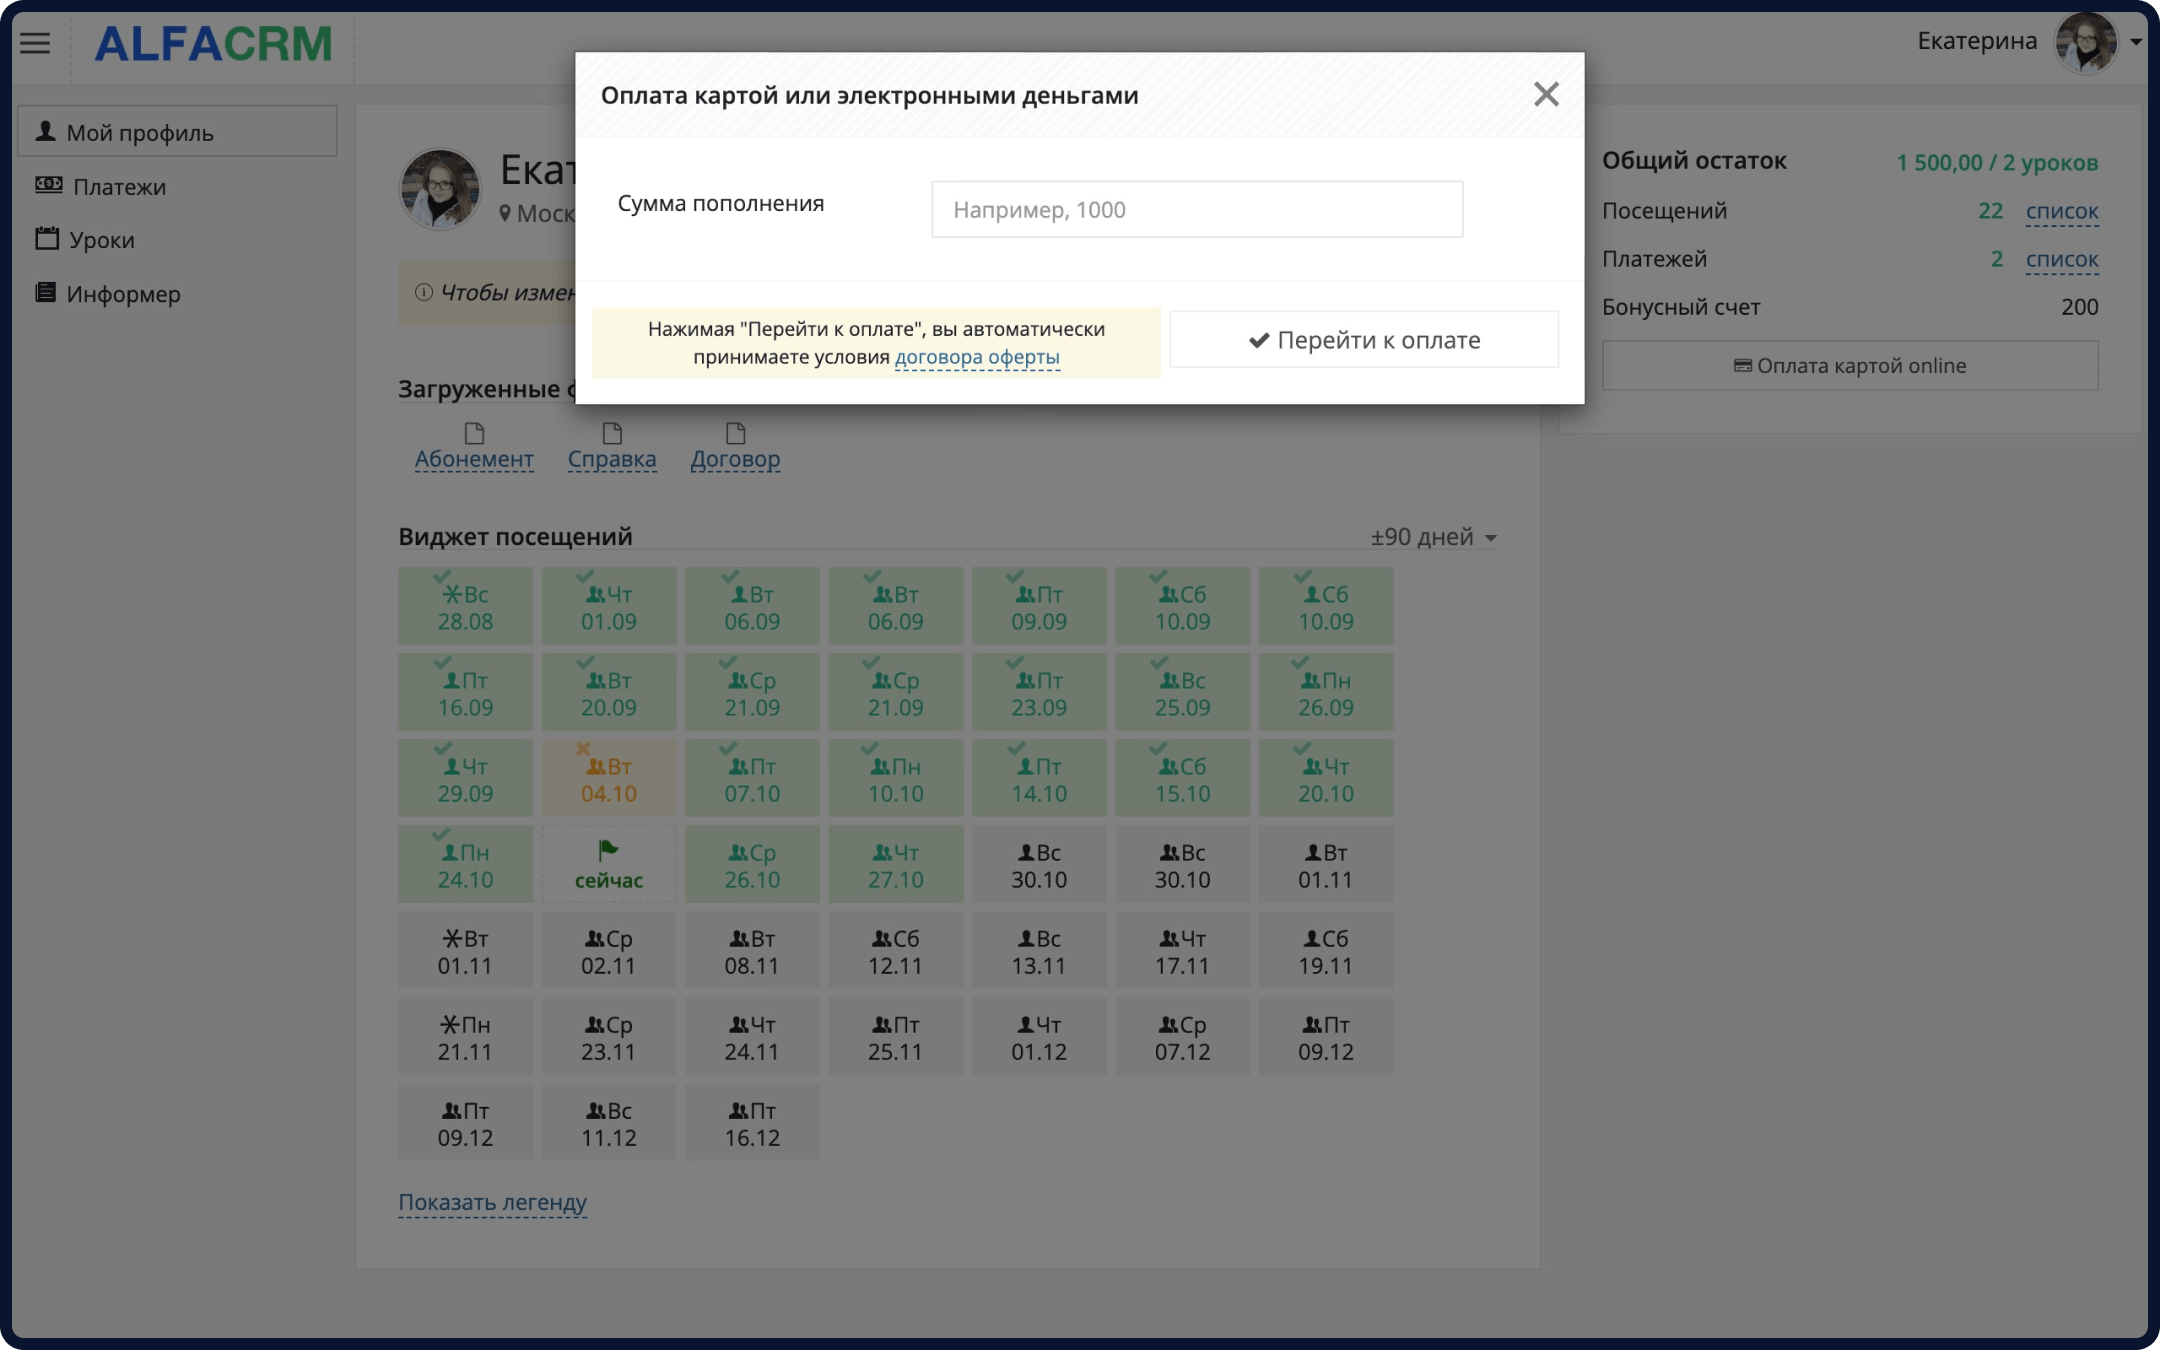Viewport: 2160px width, 1350px height.
Task: Switch to the Платежи sidebar section
Action: click(x=117, y=185)
